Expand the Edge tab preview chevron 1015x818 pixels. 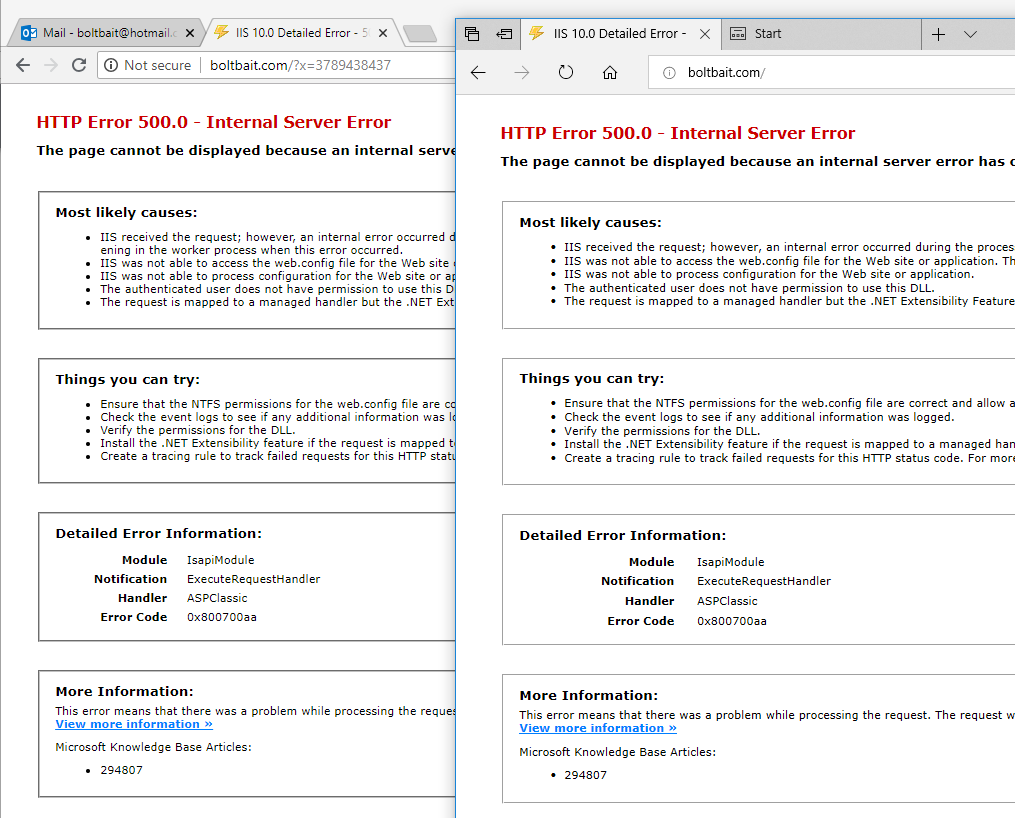(970, 34)
